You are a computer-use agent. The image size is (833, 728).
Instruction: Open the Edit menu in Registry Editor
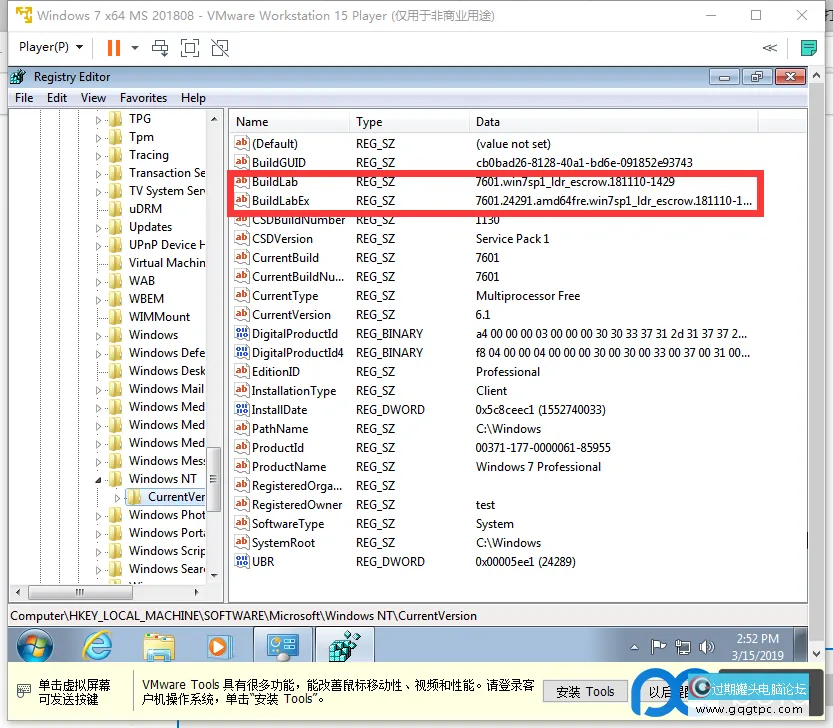[x=56, y=97]
